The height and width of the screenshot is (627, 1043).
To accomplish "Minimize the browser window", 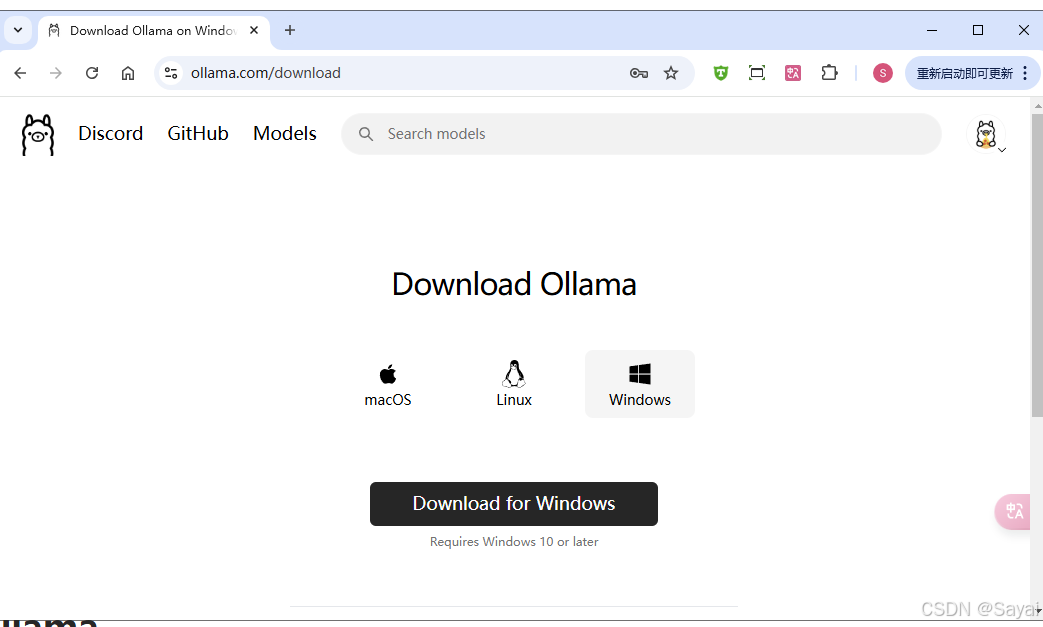I will pyautogui.click(x=932, y=30).
